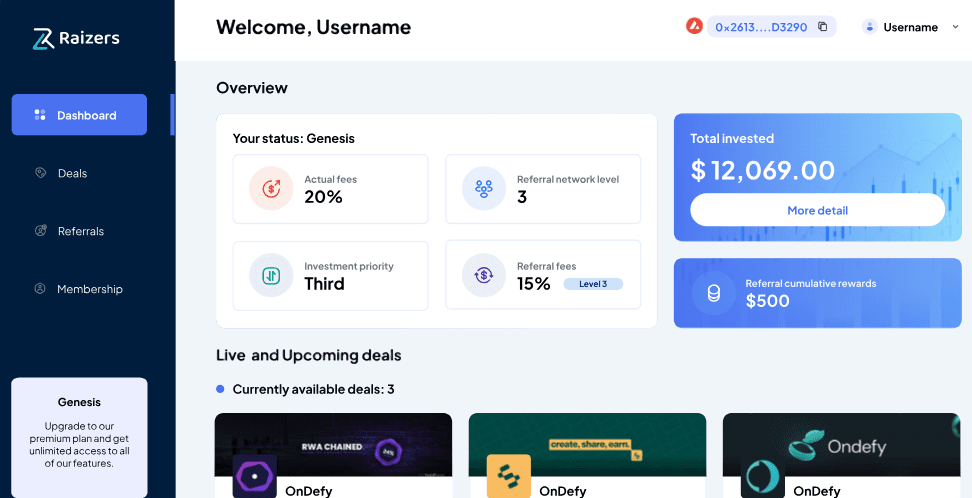Click the teal Ondefy deal logo
Screen dimensions: 972x498
762,476
